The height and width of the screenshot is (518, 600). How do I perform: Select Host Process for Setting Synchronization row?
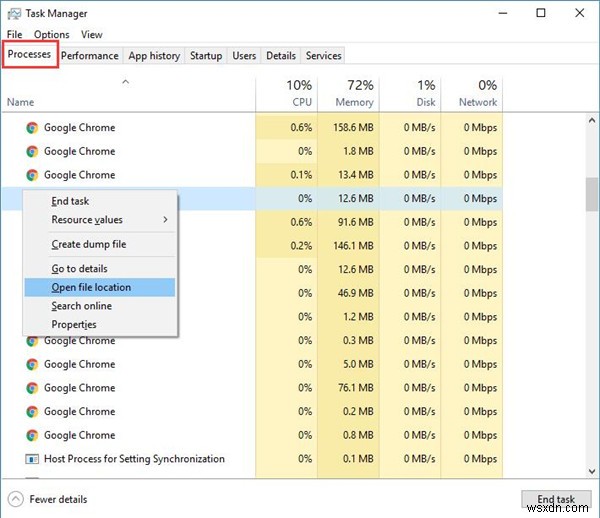[253, 459]
